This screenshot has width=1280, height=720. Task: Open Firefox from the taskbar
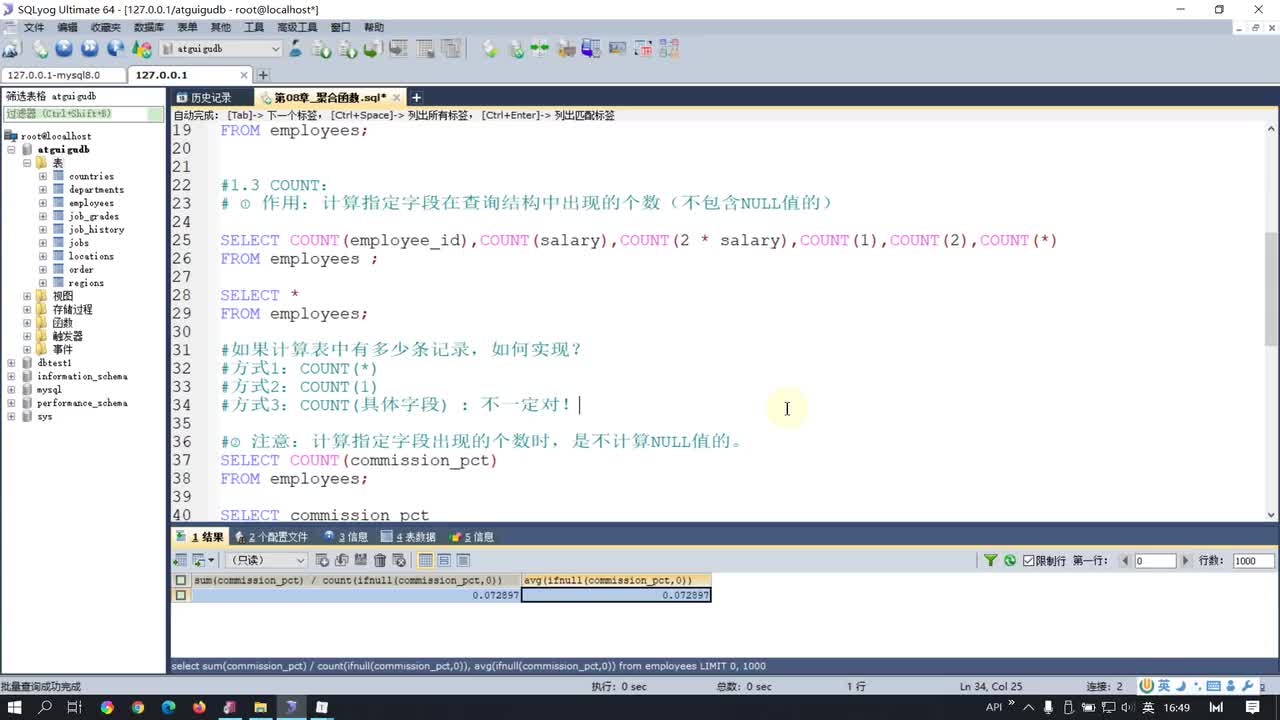click(199, 707)
